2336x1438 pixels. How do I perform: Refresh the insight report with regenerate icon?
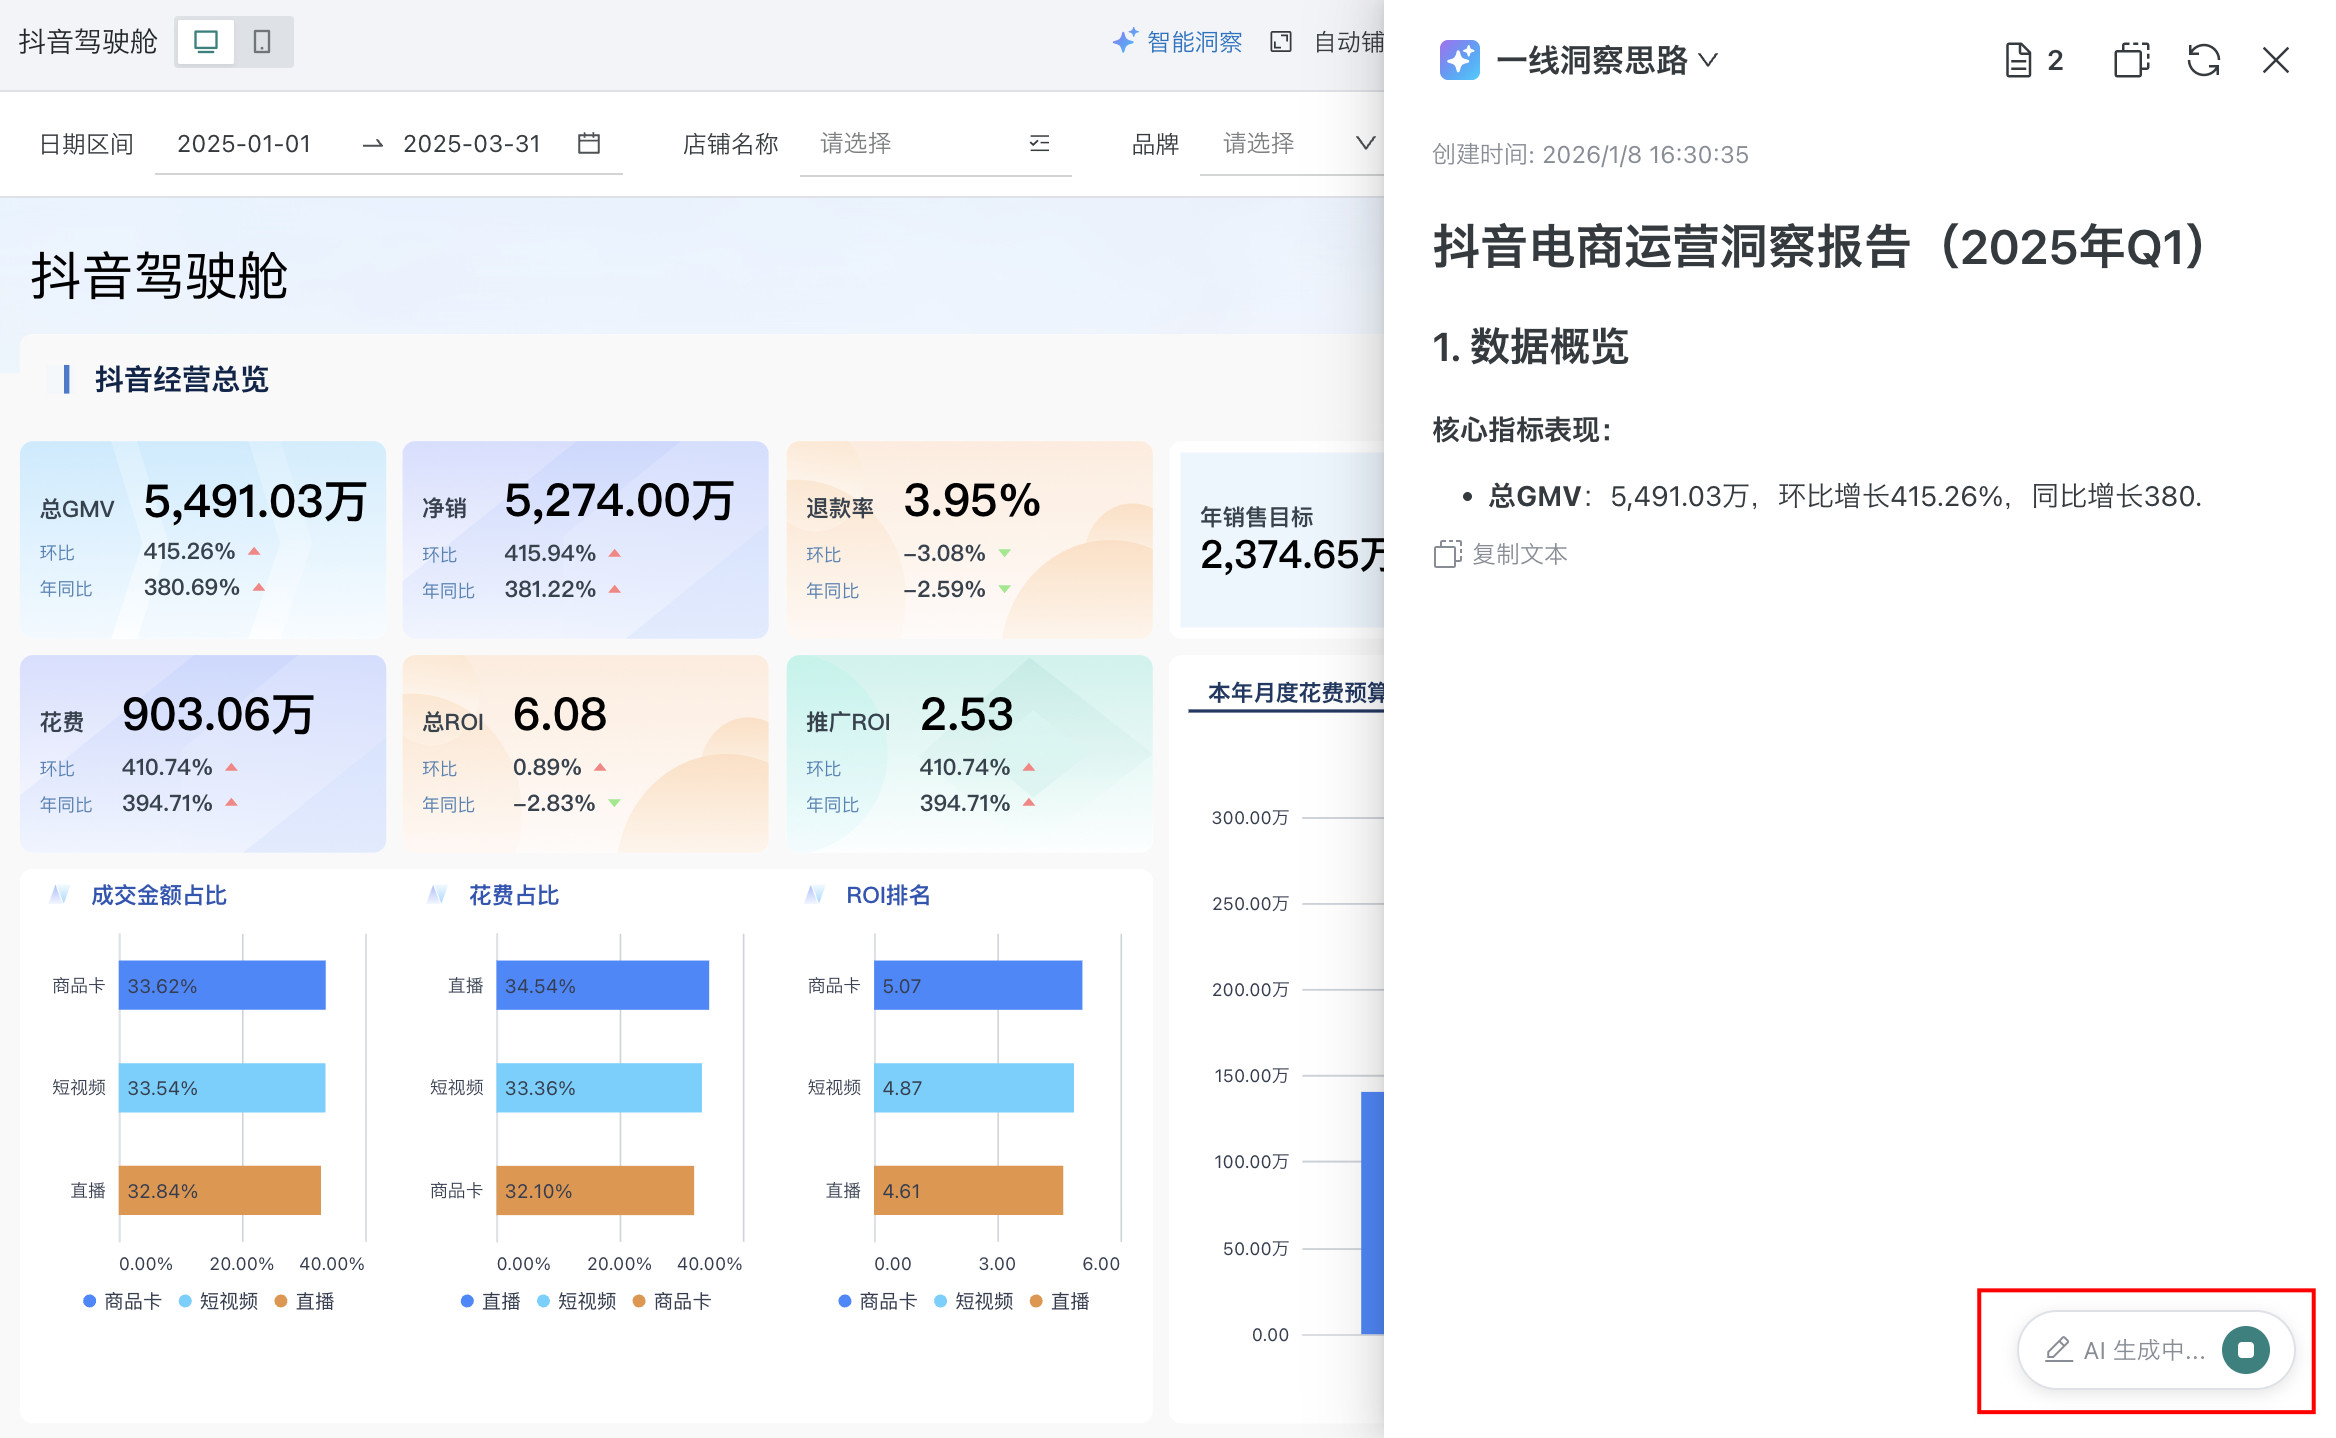tap(2203, 60)
